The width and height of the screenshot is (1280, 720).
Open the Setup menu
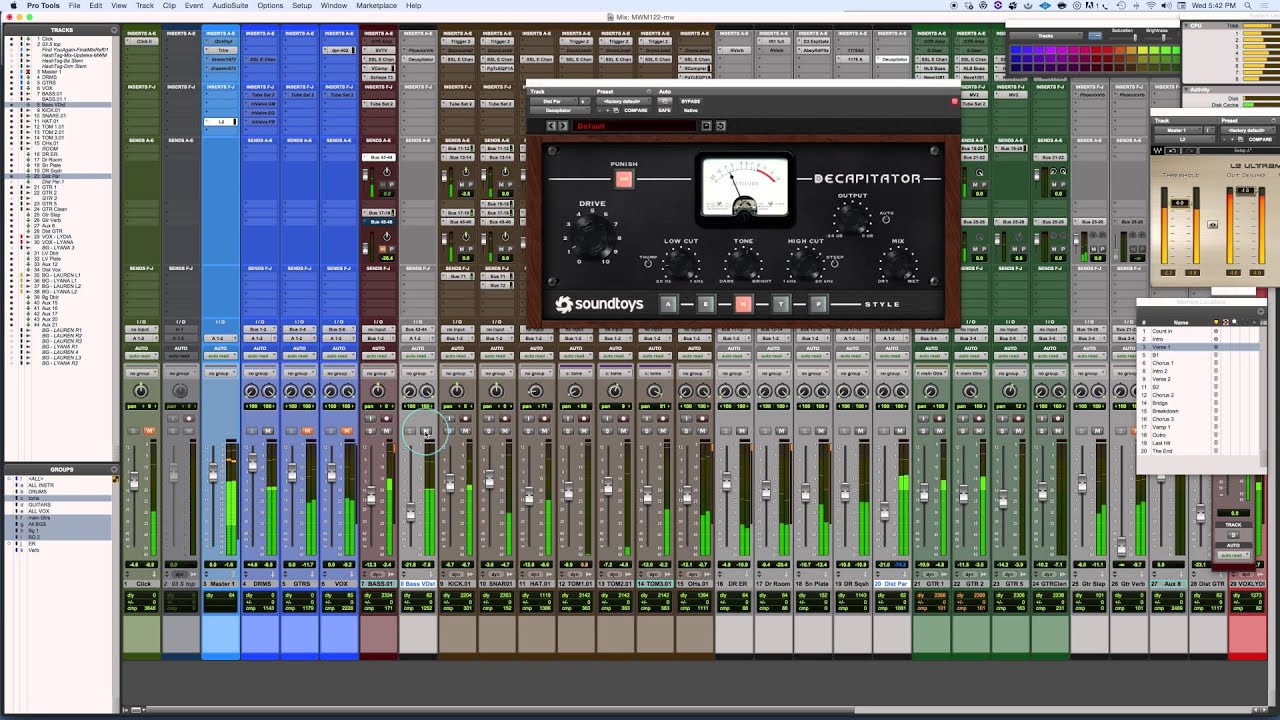tap(302, 5)
